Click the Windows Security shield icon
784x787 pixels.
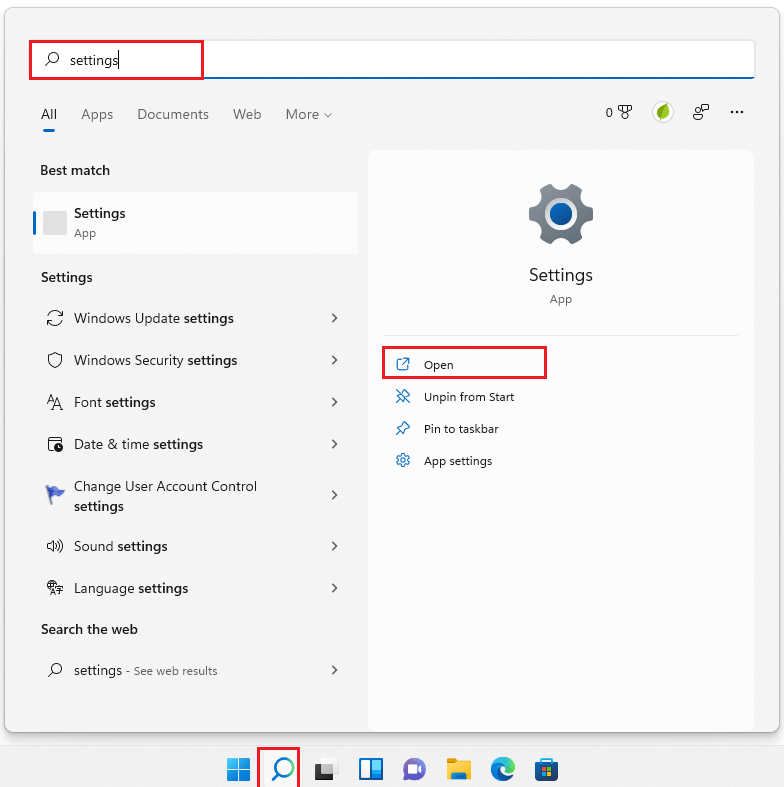point(55,360)
